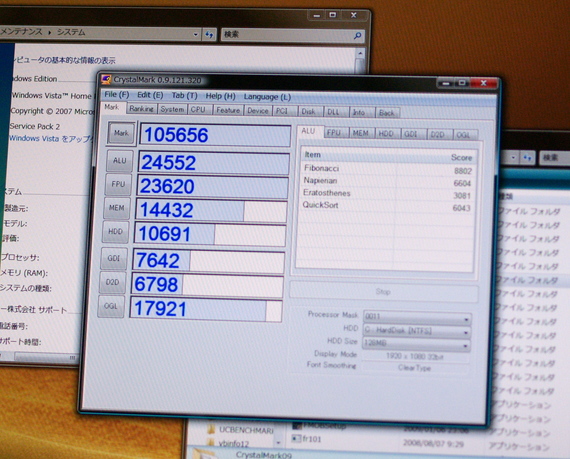Click the CrystalMark title bar app icon
This screenshot has width=570, height=459.
(106, 80)
